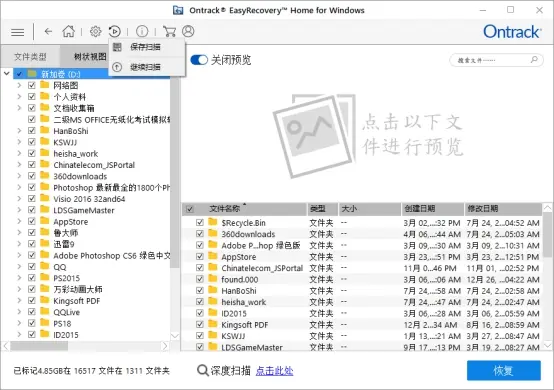Turn off the 关闭预览 preview toggle
Viewport: 554px width, 390px height.
[x=199, y=60]
